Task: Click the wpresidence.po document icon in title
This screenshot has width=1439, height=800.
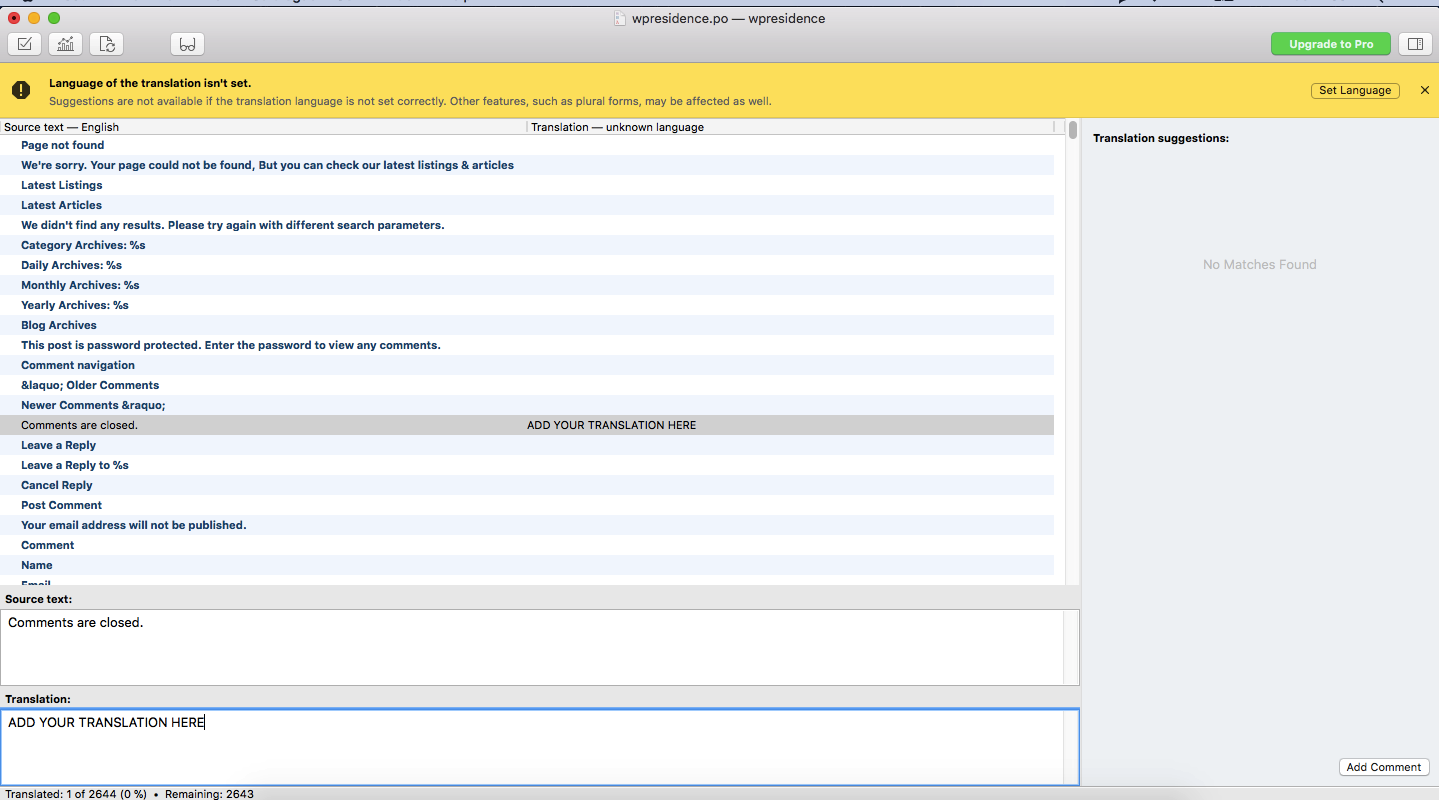Action: click(620, 18)
